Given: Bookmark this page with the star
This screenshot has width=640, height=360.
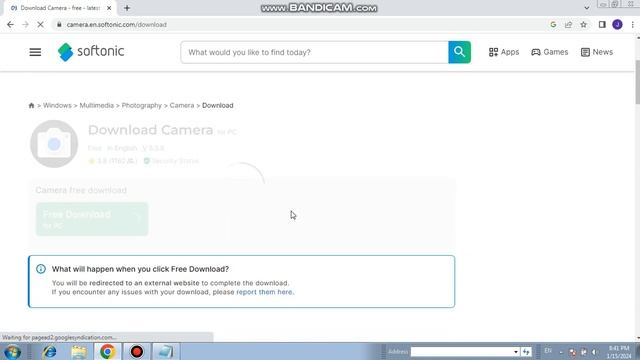Looking at the screenshot, I should pyautogui.click(x=584, y=24).
